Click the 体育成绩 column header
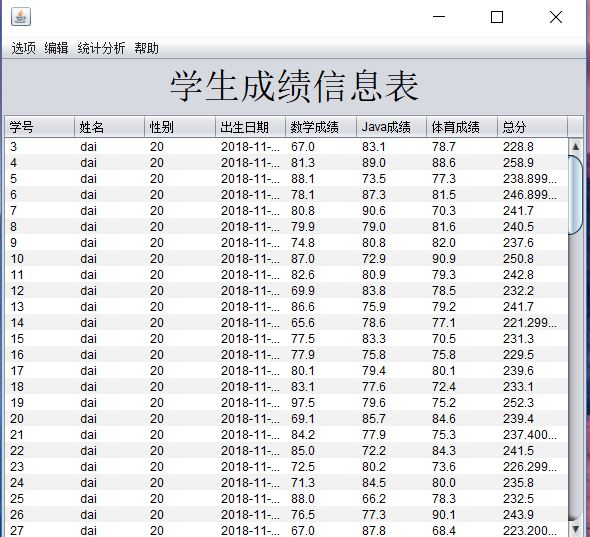Image resolution: width=590 pixels, height=537 pixels. (x=462, y=127)
